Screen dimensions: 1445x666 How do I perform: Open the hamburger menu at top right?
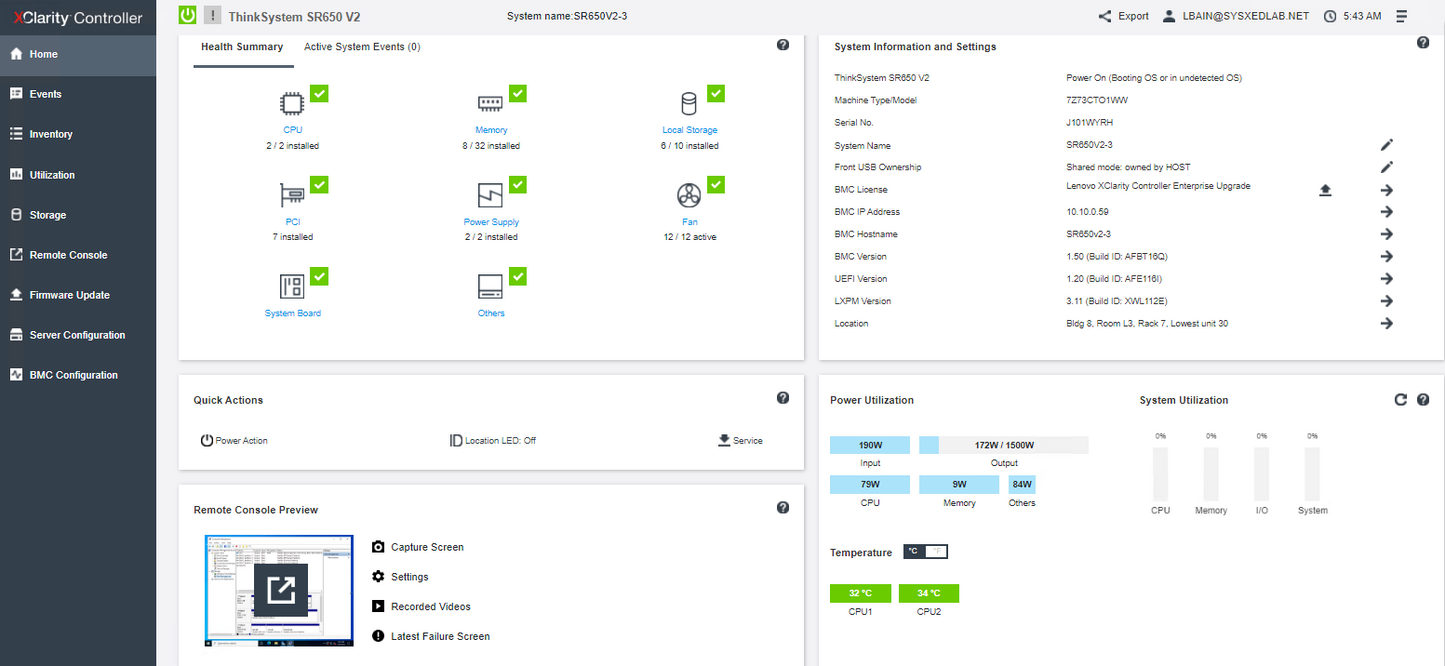pos(1402,16)
